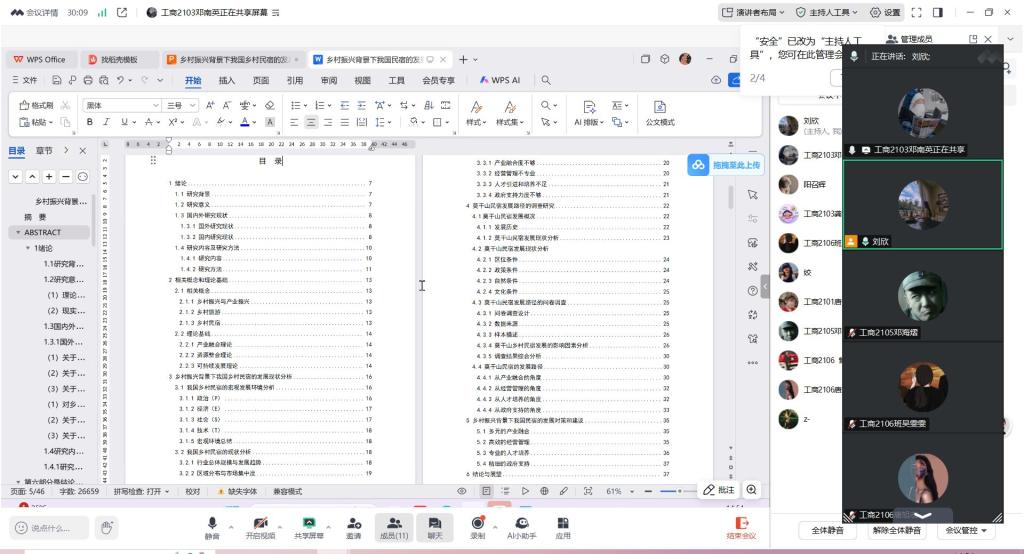Click the 说点什么 chat input field

50,528
